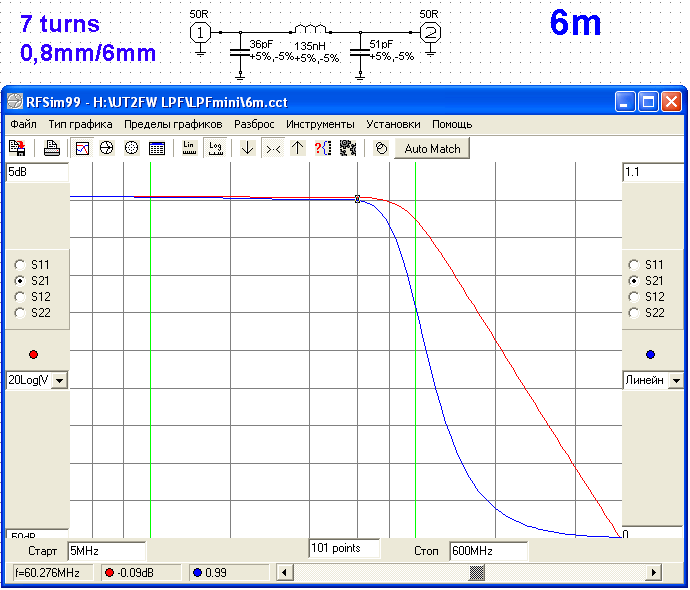The image size is (690, 590).
Task: Open the 20Log left scale dropdown
Action: [58, 381]
